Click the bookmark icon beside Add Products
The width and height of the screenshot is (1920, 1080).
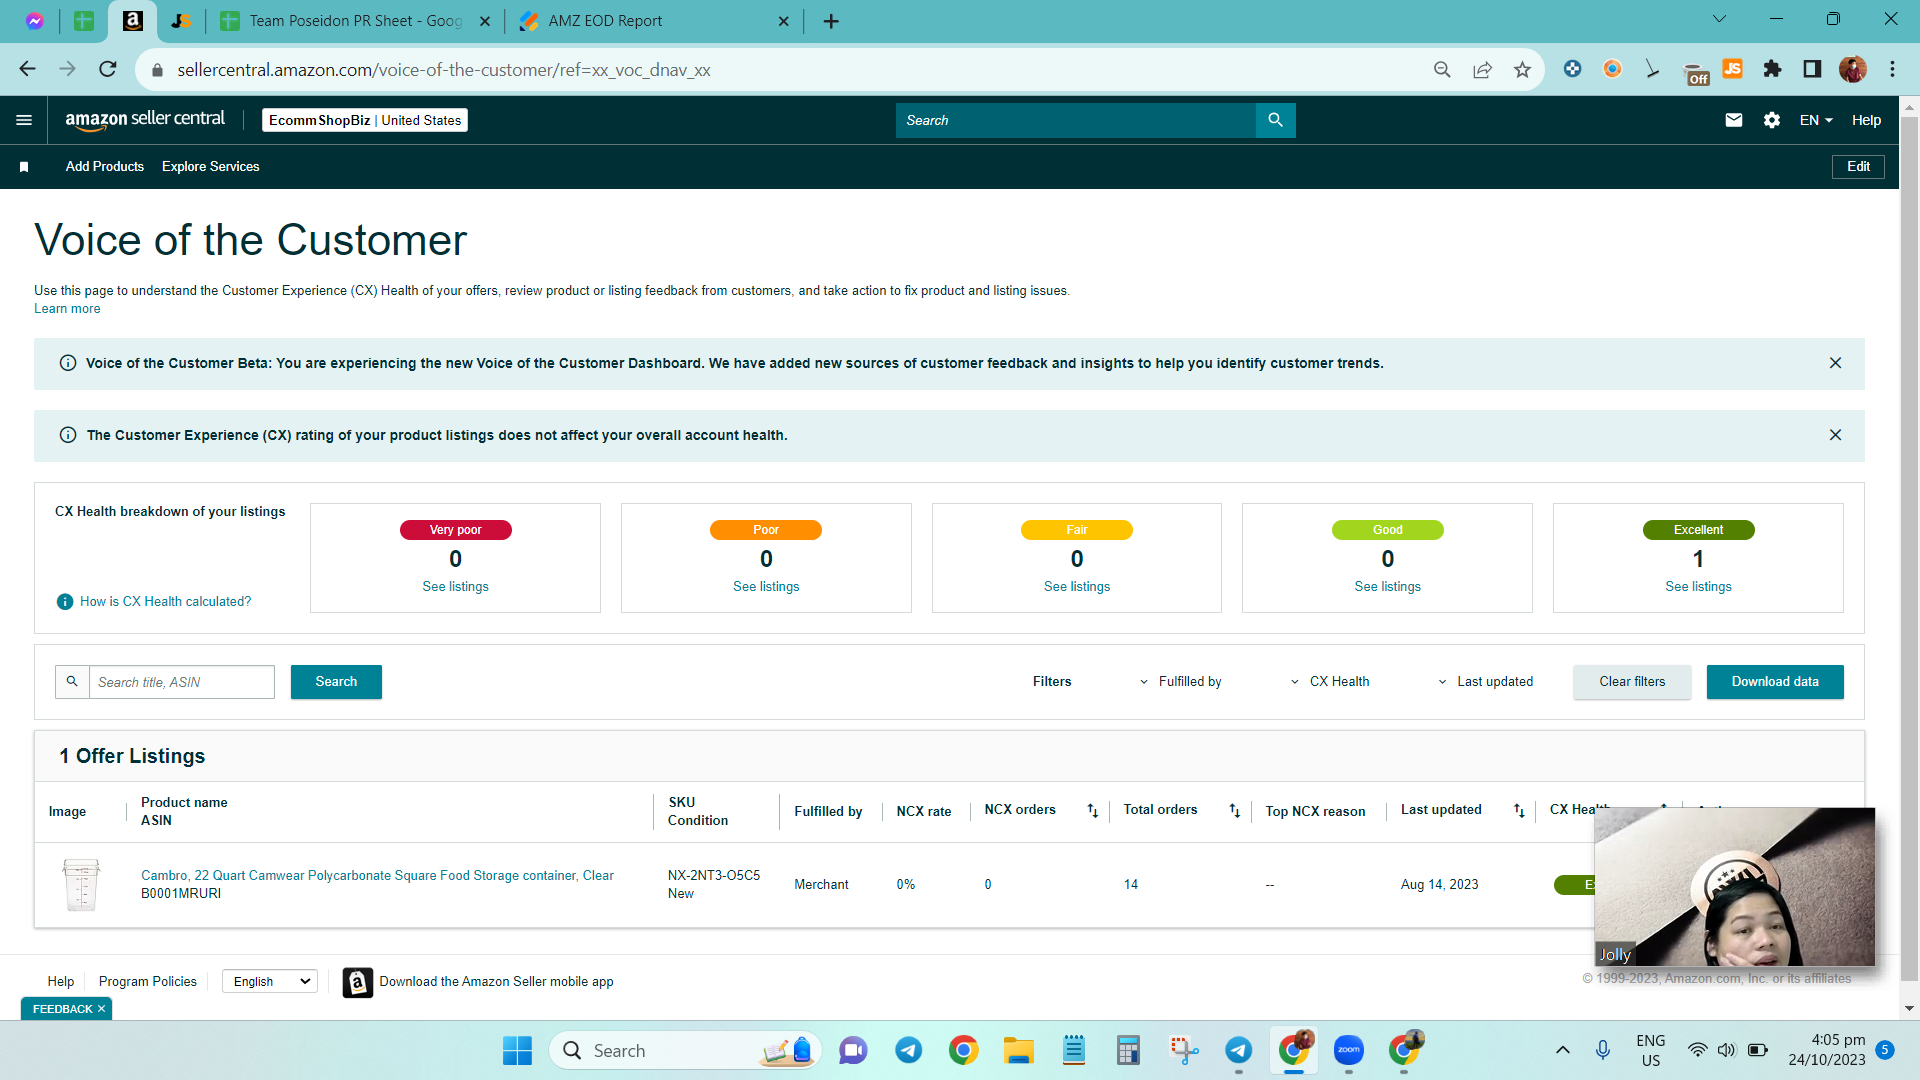24,167
